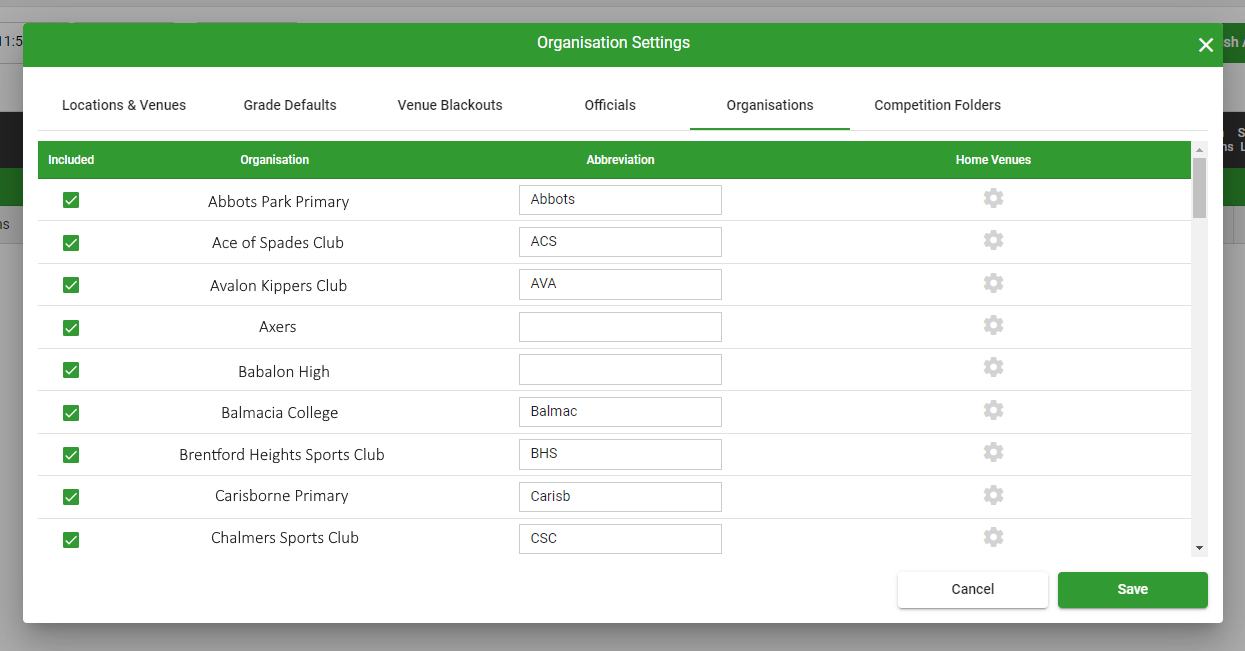
Task: Open home venues gear for Balmacia College
Action: pos(993,410)
